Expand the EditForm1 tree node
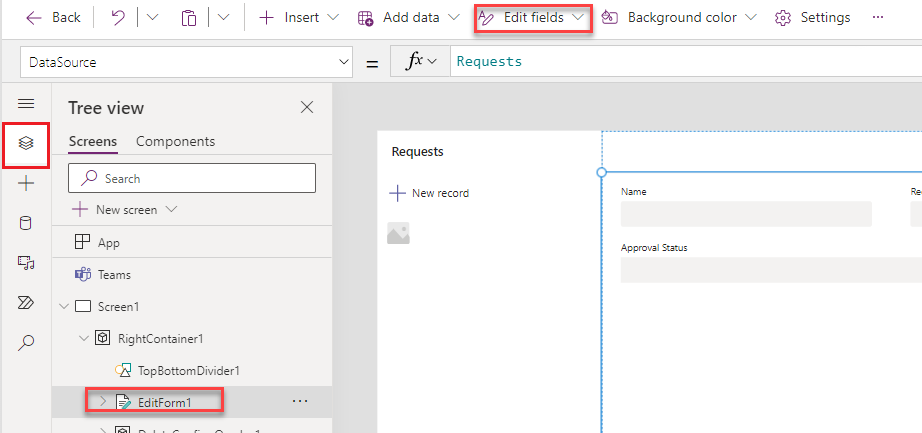Image resolution: width=922 pixels, height=433 pixels. tap(103, 401)
